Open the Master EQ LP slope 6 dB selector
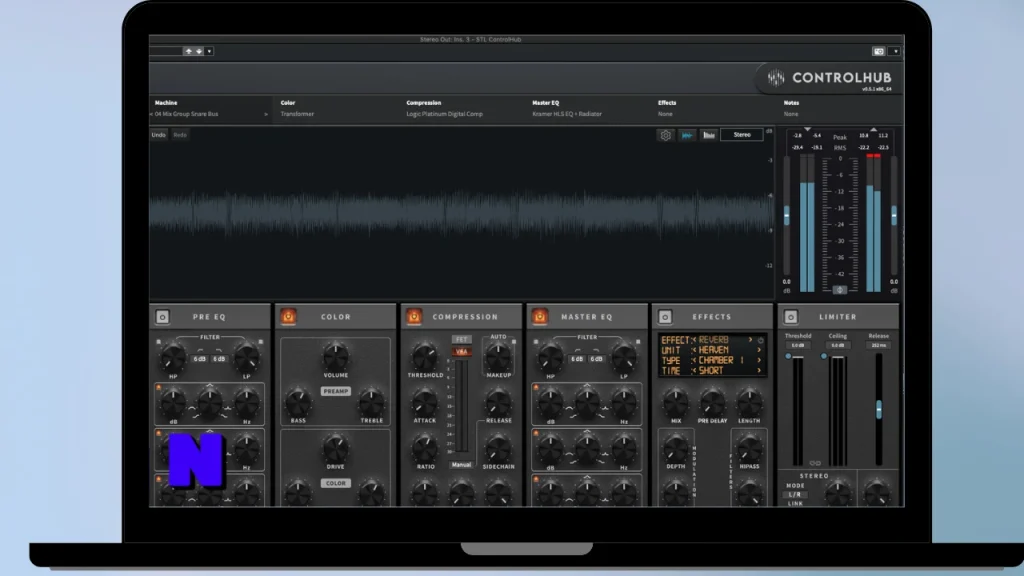Viewport: 1024px width, 576px height. [597, 359]
